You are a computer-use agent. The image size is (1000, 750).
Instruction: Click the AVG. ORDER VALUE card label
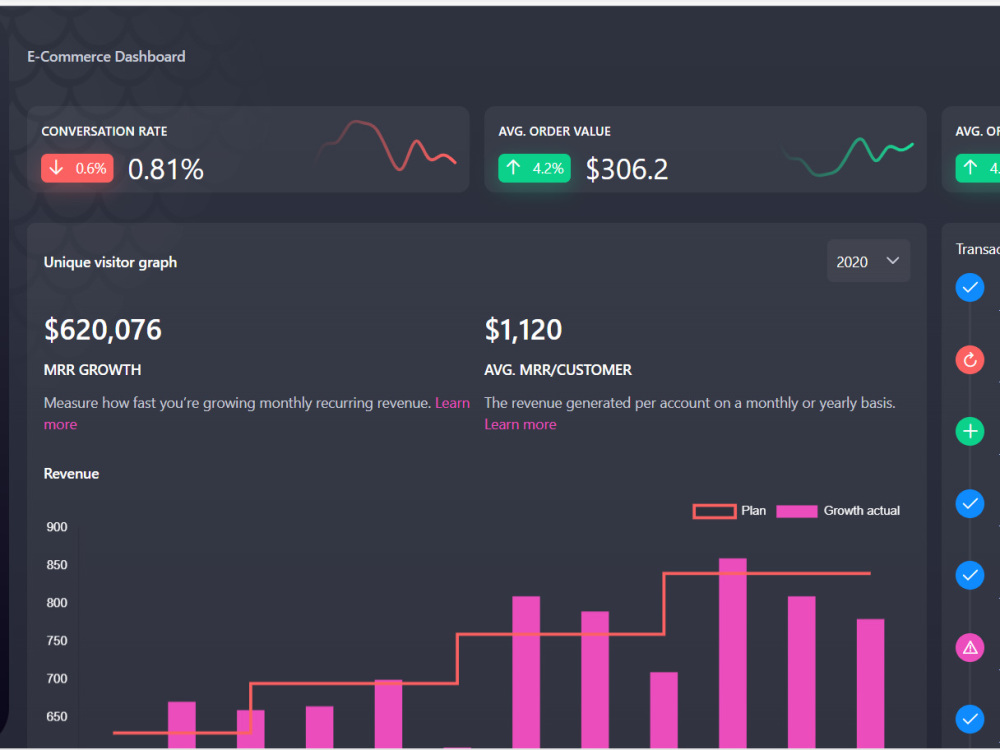click(554, 131)
